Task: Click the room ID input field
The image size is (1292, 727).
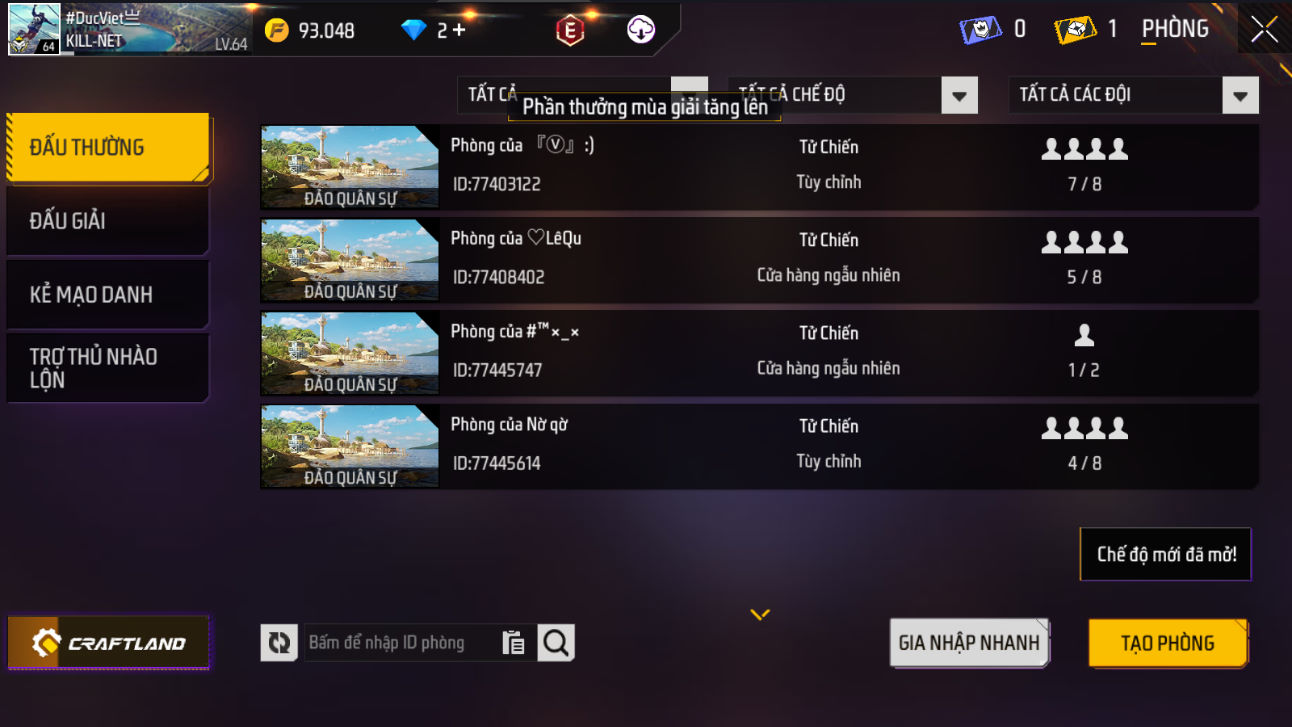Action: click(402, 643)
